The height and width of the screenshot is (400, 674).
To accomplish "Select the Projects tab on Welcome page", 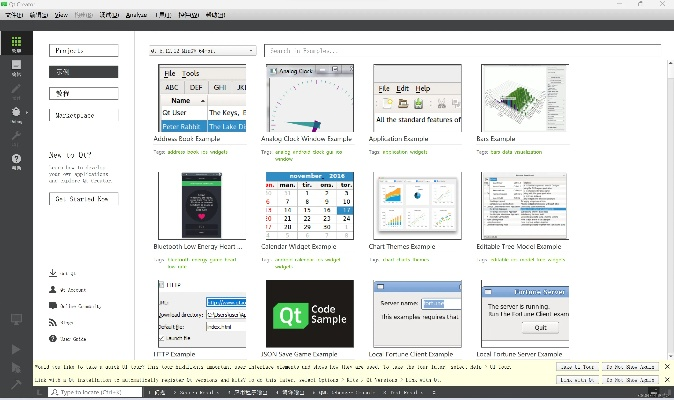I will pos(84,50).
